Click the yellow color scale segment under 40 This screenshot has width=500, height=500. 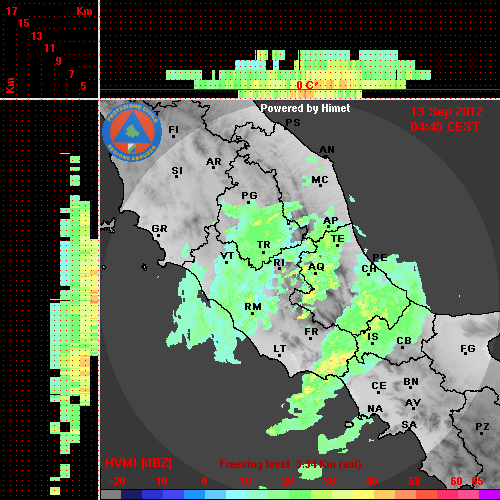[364, 494]
